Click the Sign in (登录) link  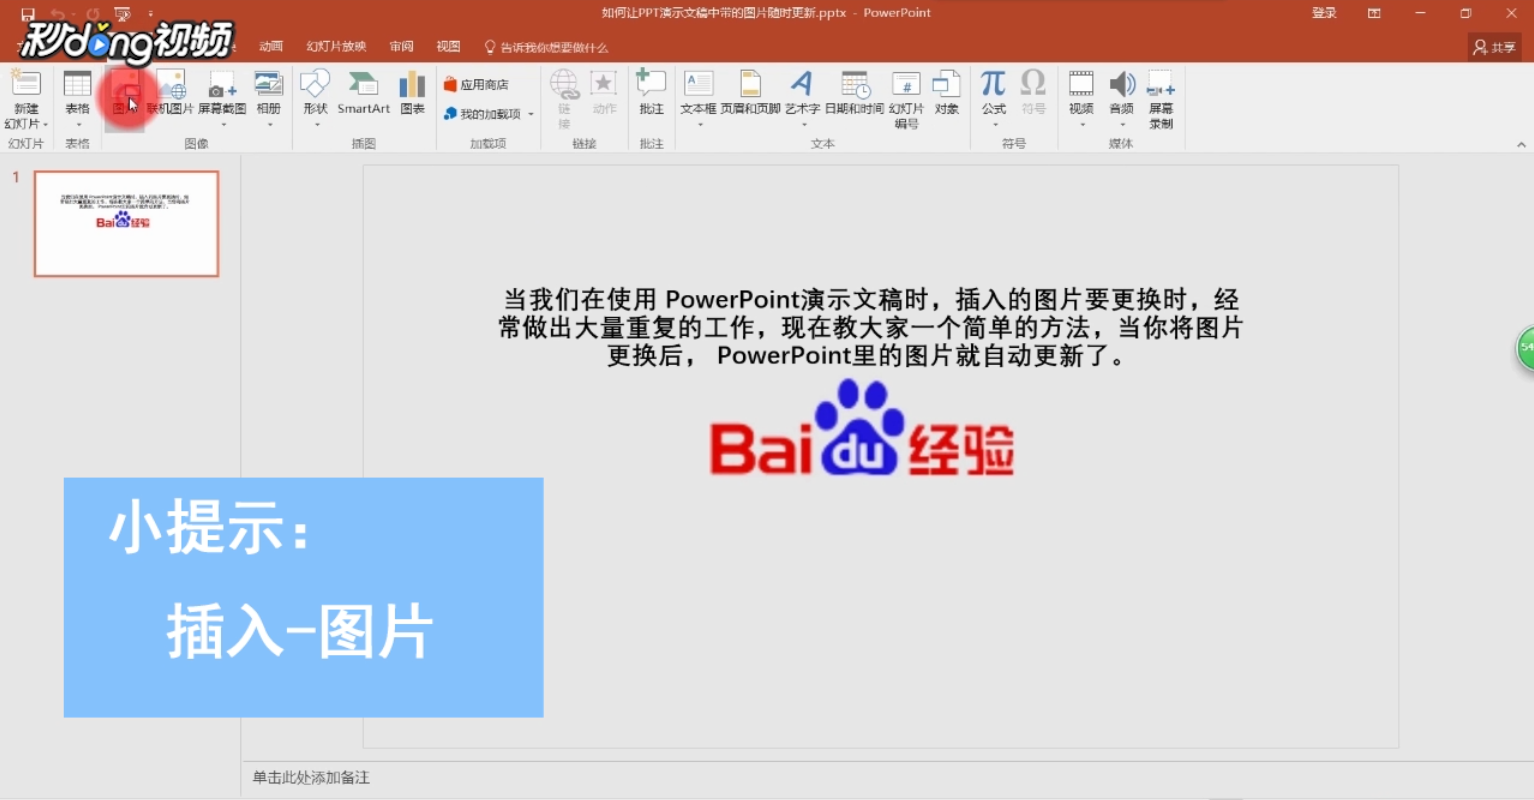1324,13
